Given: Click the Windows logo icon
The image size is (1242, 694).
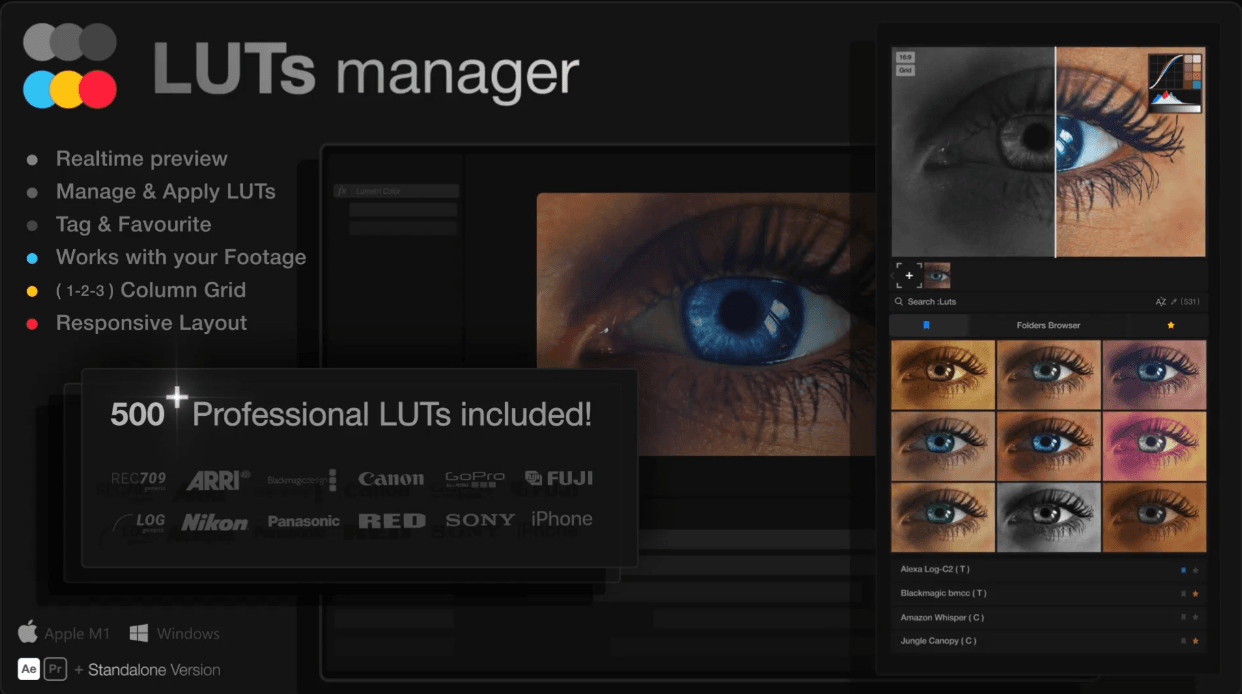Looking at the screenshot, I should 139,633.
